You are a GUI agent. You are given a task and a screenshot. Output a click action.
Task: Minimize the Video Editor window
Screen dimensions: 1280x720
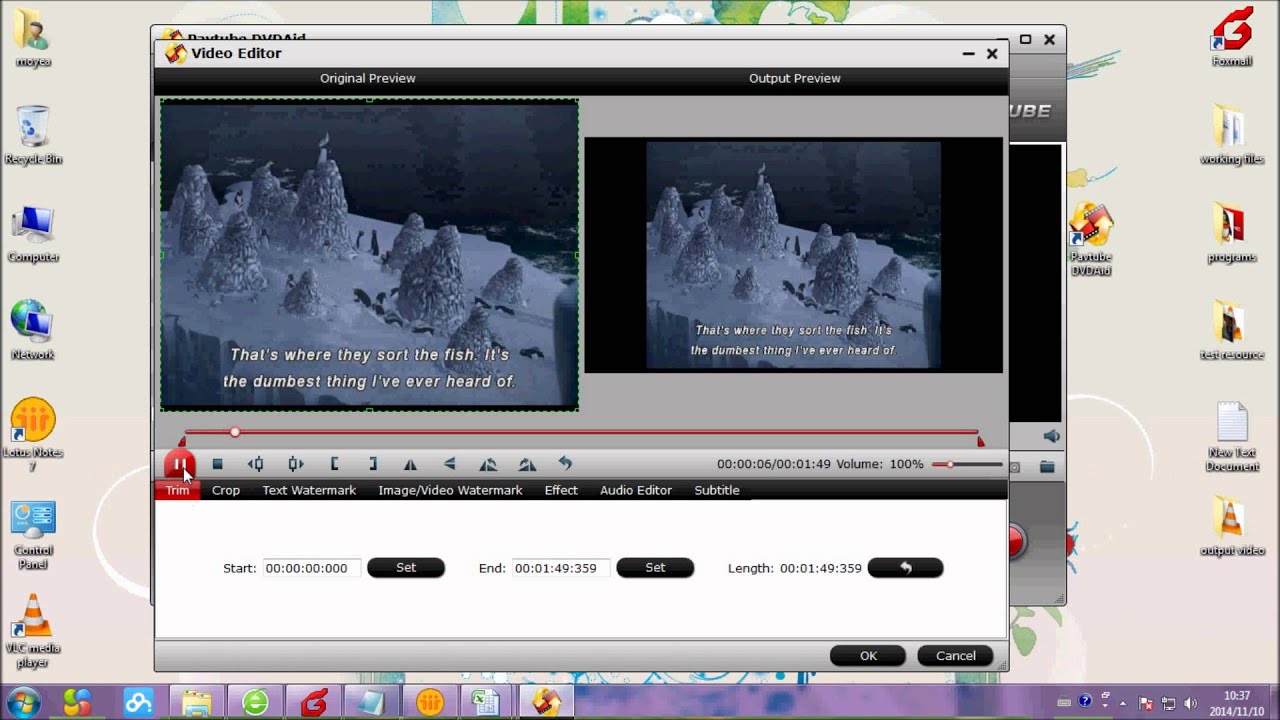968,54
